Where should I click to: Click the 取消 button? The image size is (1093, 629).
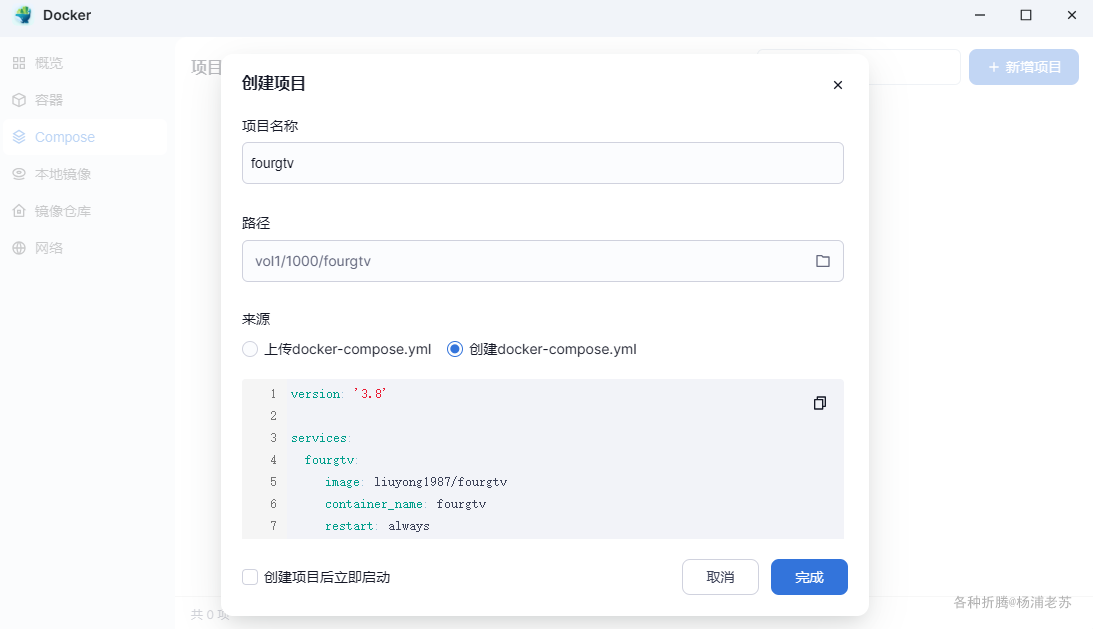[720, 577]
